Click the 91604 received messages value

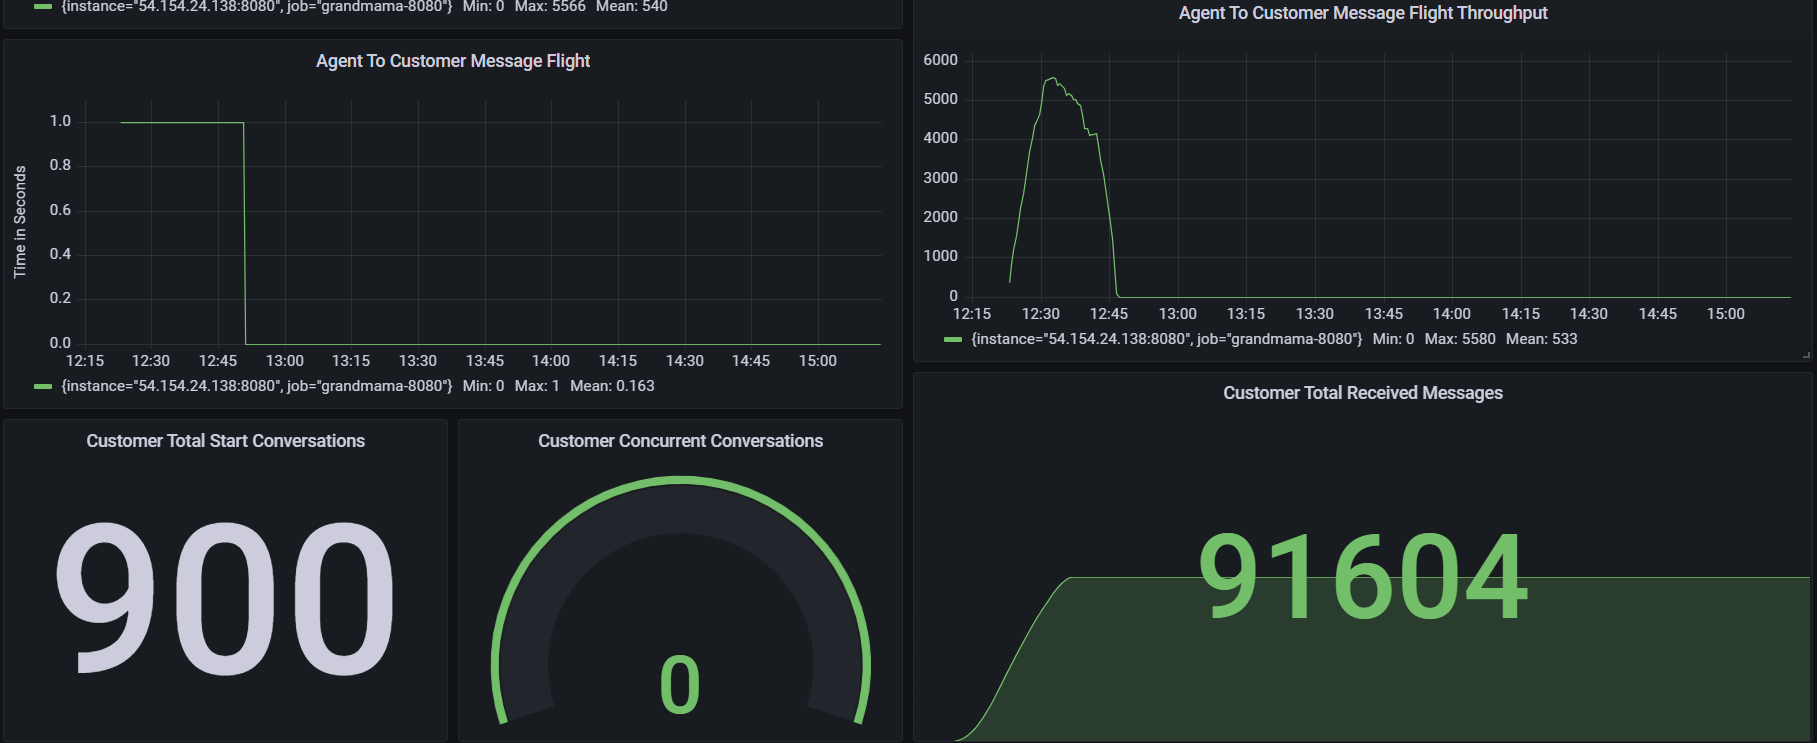(x=1362, y=577)
